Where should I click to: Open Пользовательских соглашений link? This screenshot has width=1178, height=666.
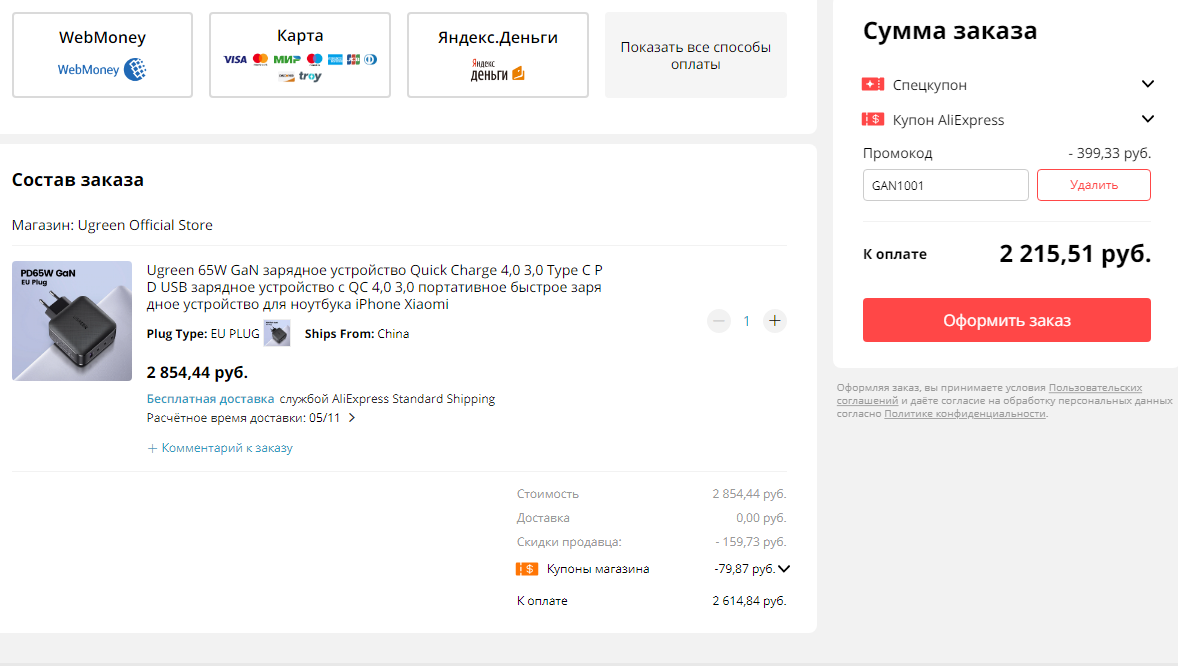pyautogui.click(x=1094, y=388)
